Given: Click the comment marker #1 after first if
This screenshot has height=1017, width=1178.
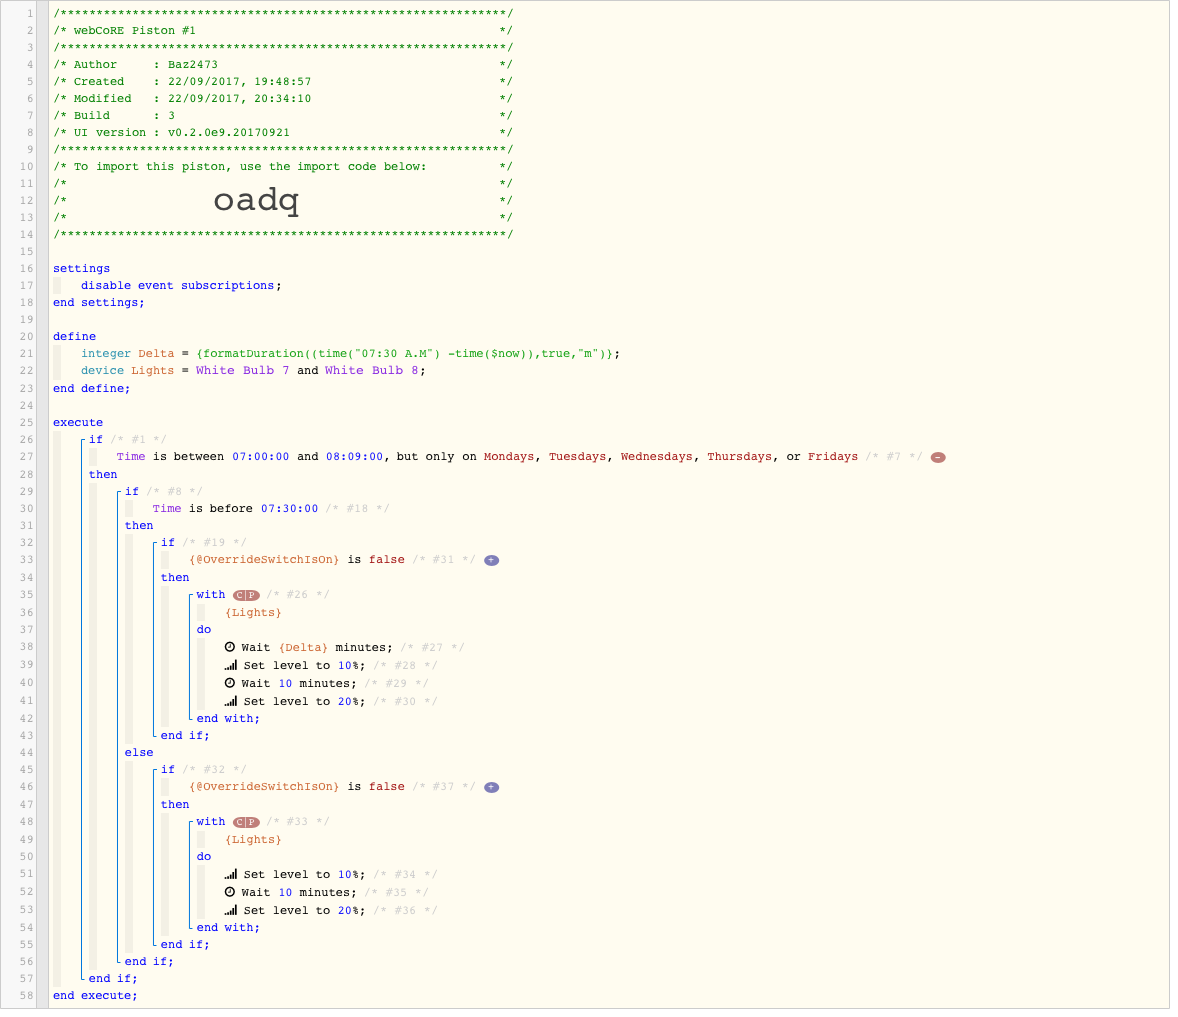Looking at the screenshot, I should (x=138, y=439).
